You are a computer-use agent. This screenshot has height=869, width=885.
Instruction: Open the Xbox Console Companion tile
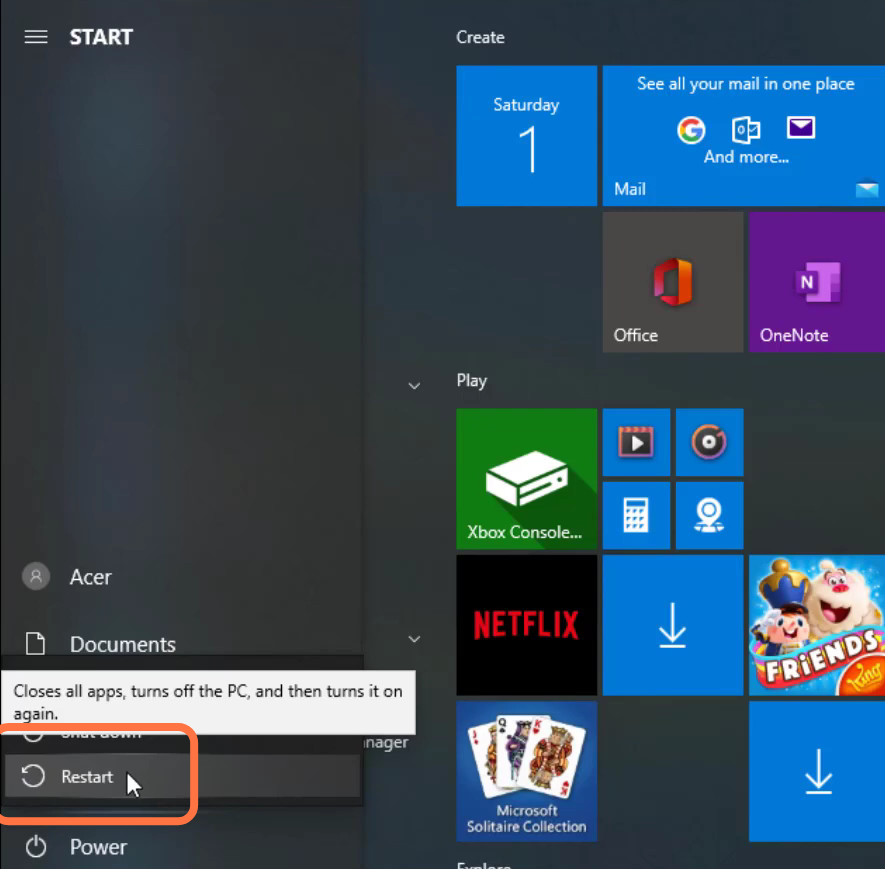(x=526, y=479)
